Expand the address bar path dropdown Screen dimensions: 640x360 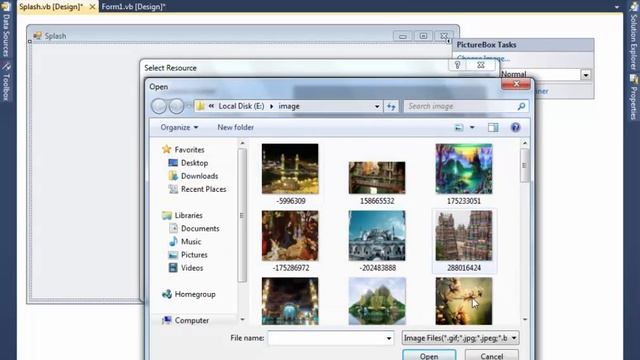coord(377,107)
